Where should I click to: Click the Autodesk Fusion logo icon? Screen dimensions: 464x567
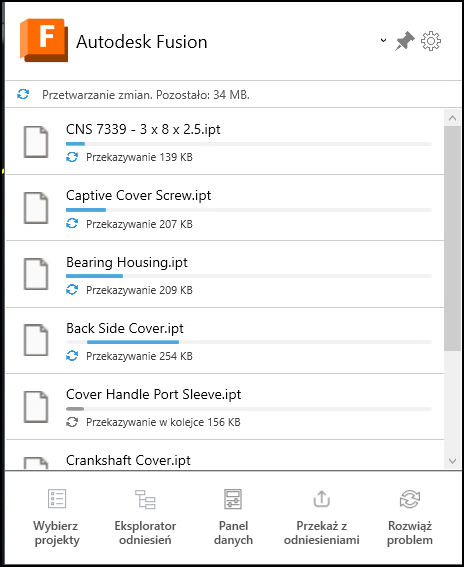pyautogui.click(x=44, y=40)
